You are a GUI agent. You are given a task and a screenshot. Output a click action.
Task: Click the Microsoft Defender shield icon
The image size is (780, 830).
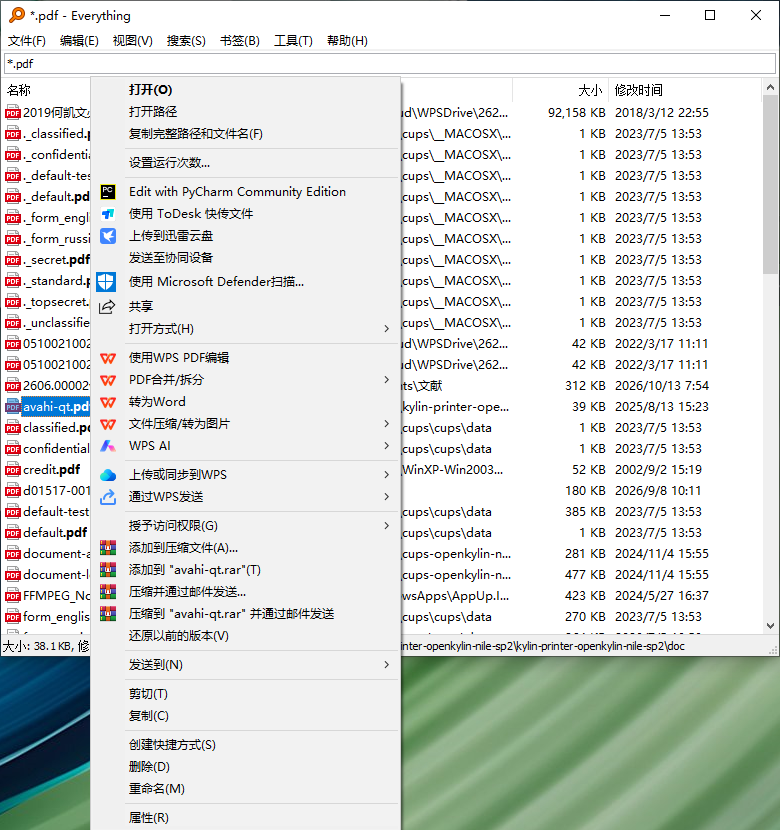point(106,282)
